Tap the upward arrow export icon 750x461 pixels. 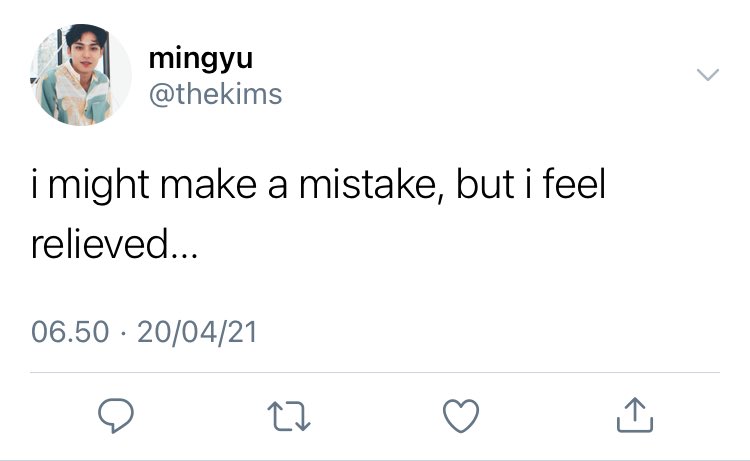click(634, 414)
